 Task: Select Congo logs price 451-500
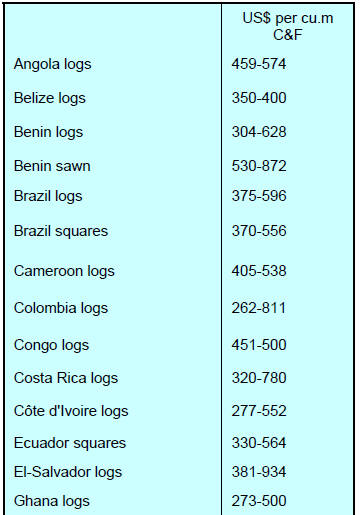click(259, 345)
